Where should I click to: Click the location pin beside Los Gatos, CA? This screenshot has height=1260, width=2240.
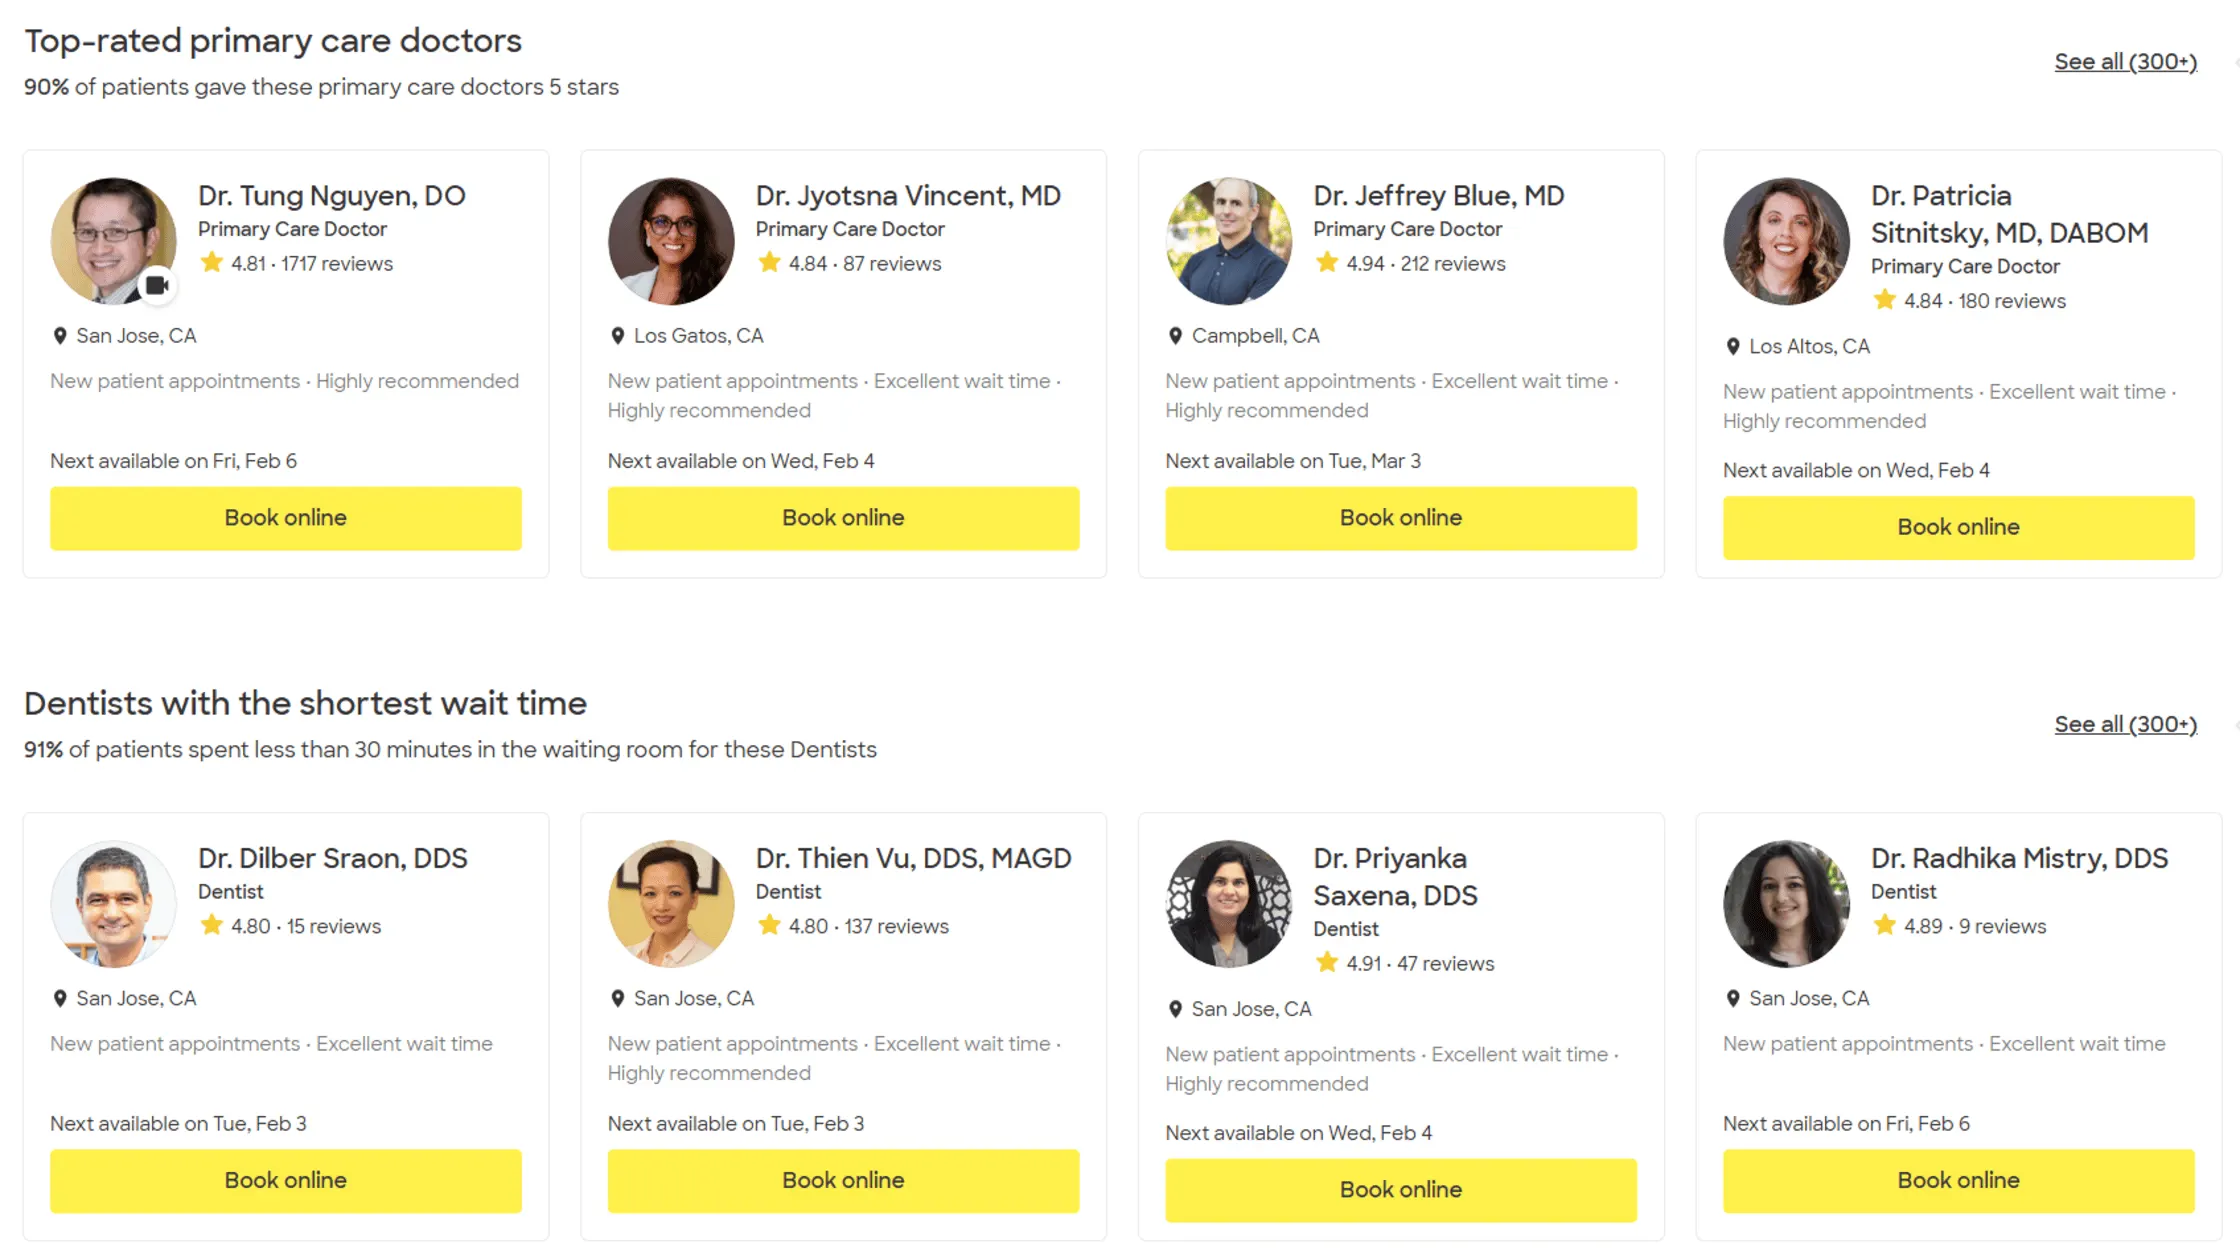click(x=617, y=336)
